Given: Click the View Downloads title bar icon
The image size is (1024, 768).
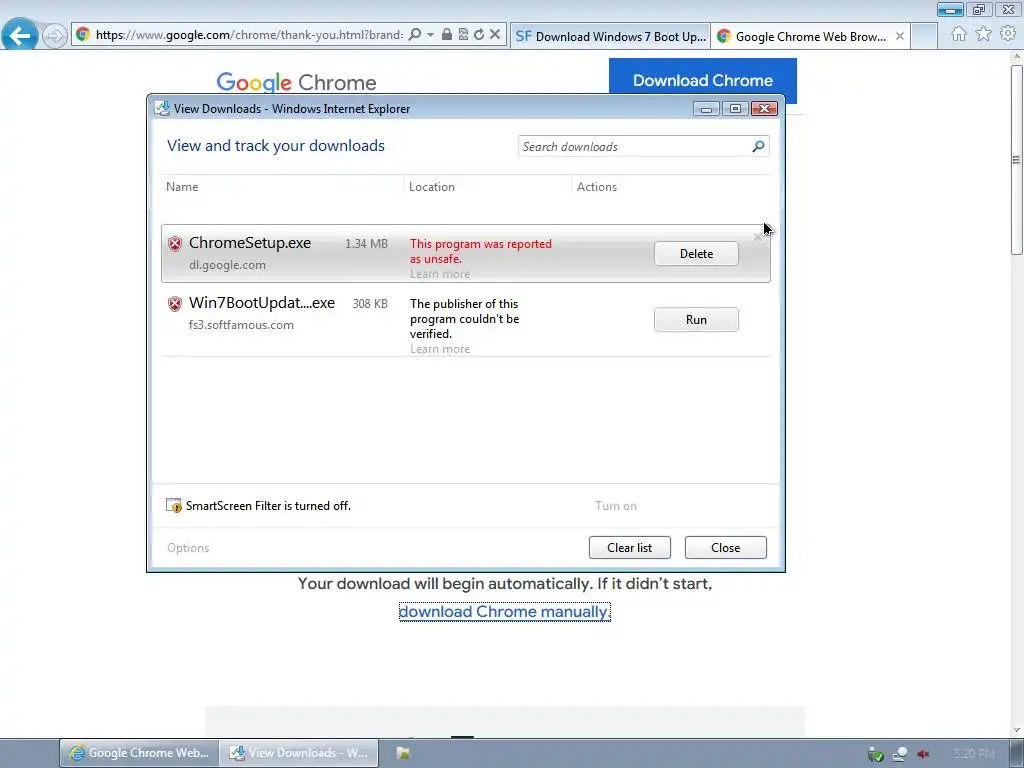Looking at the screenshot, I should coord(162,108).
